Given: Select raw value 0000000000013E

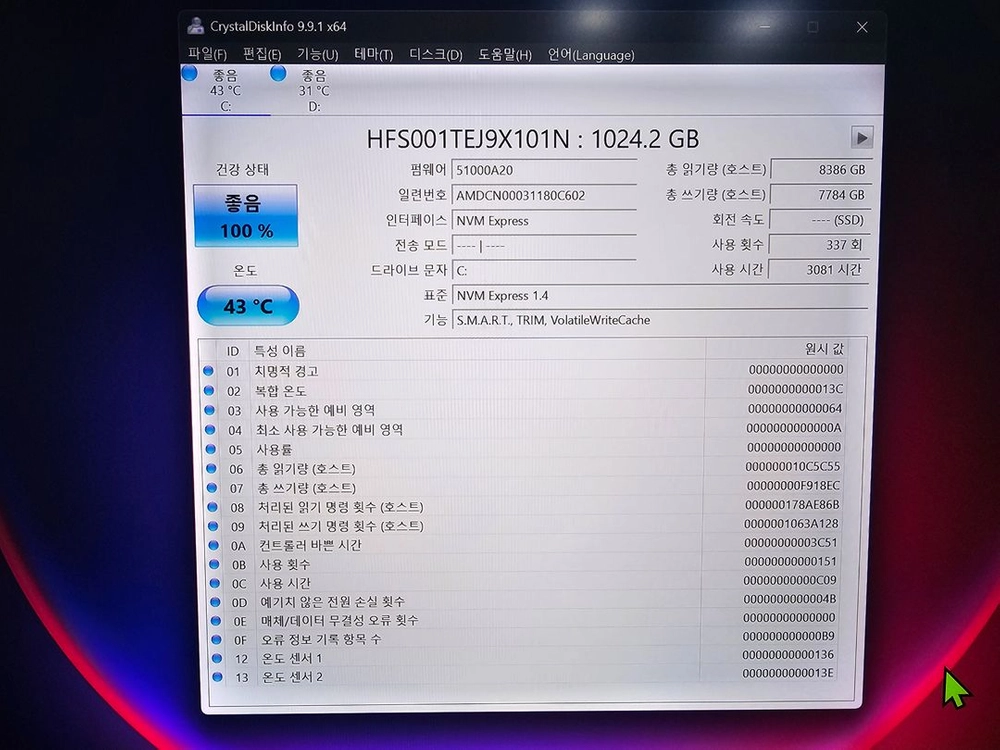Looking at the screenshot, I should click(x=788, y=673).
